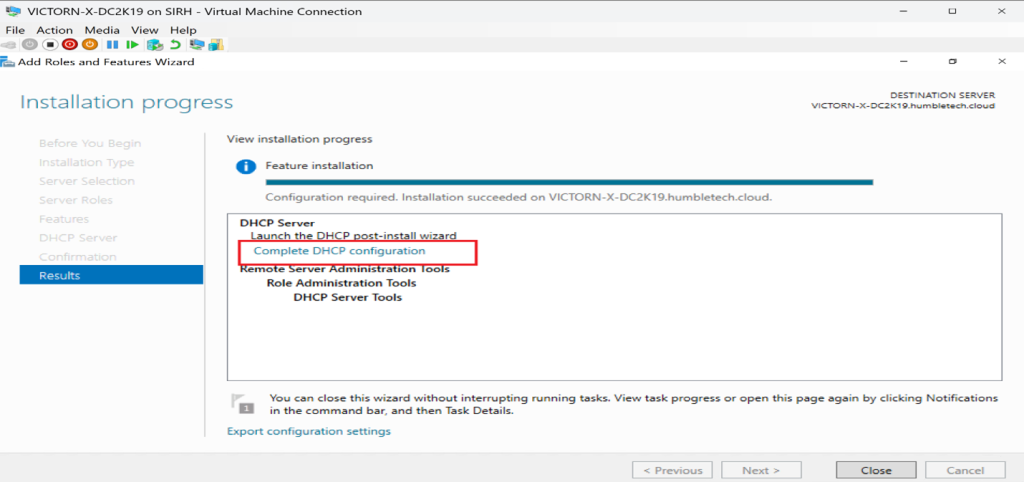The image size is (1024, 482).
Task: Open the View menu
Action: click(x=145, y=30)
